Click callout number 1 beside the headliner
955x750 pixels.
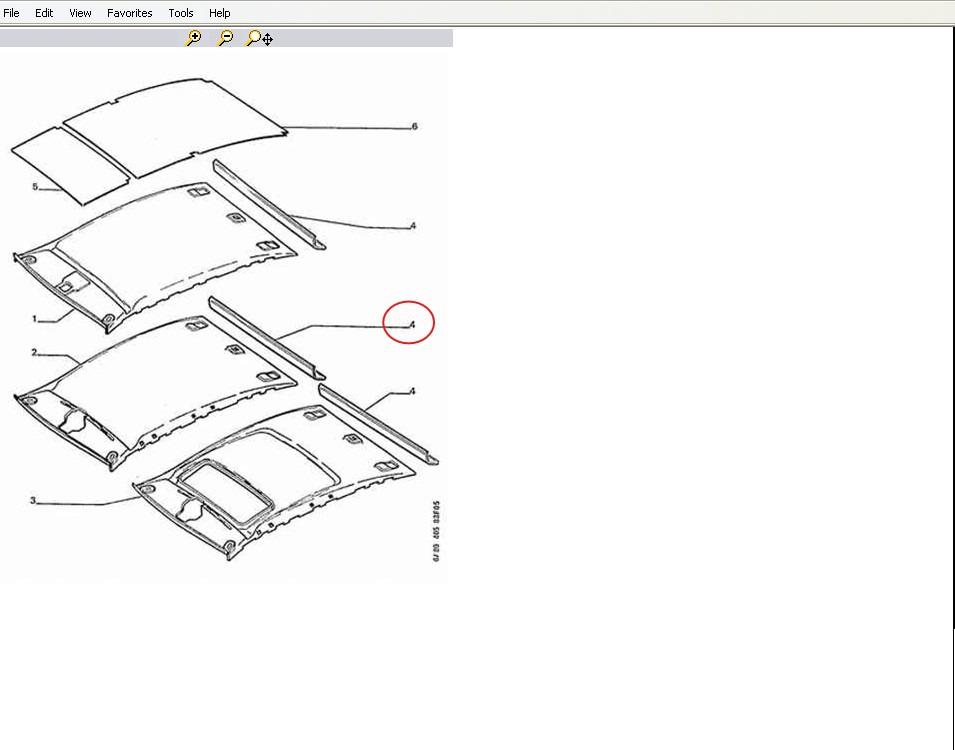(34, 319)
